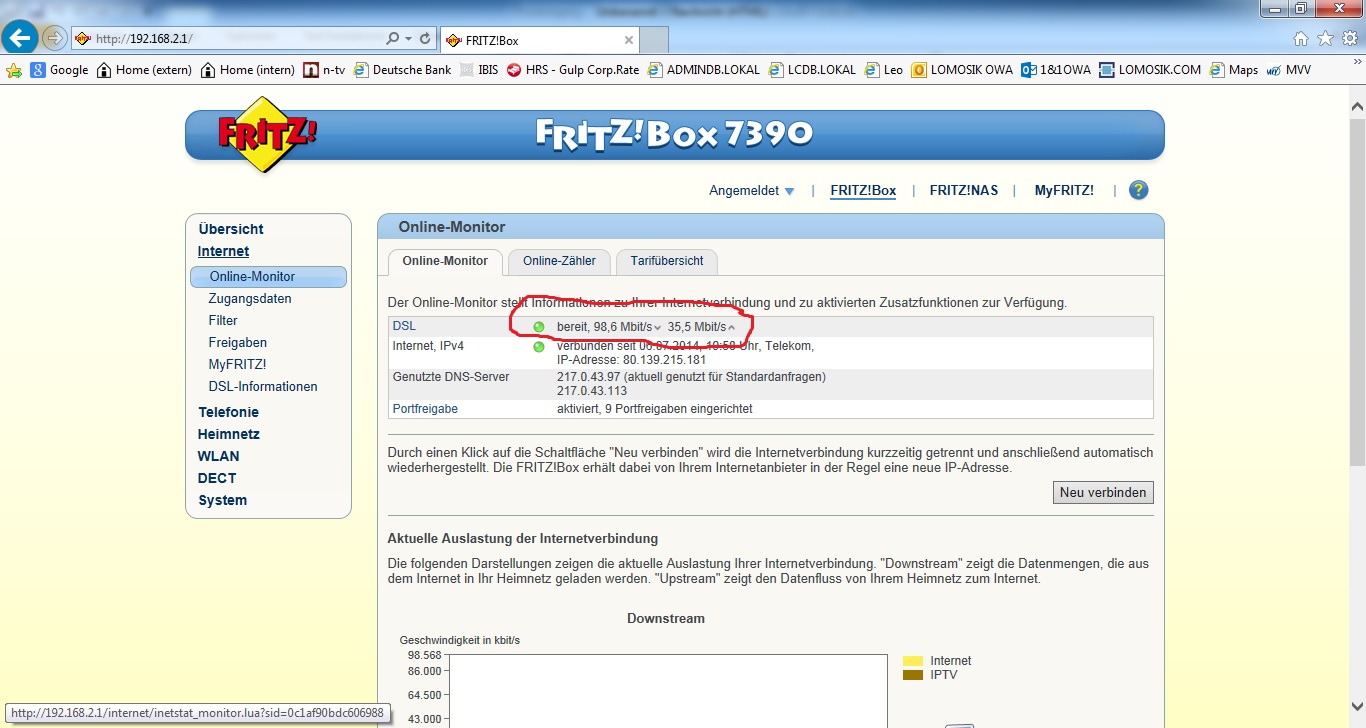Click the FRITZ!Box top navigation link
This screenshot has width=1366, height=728.
[x=863, y=190]
